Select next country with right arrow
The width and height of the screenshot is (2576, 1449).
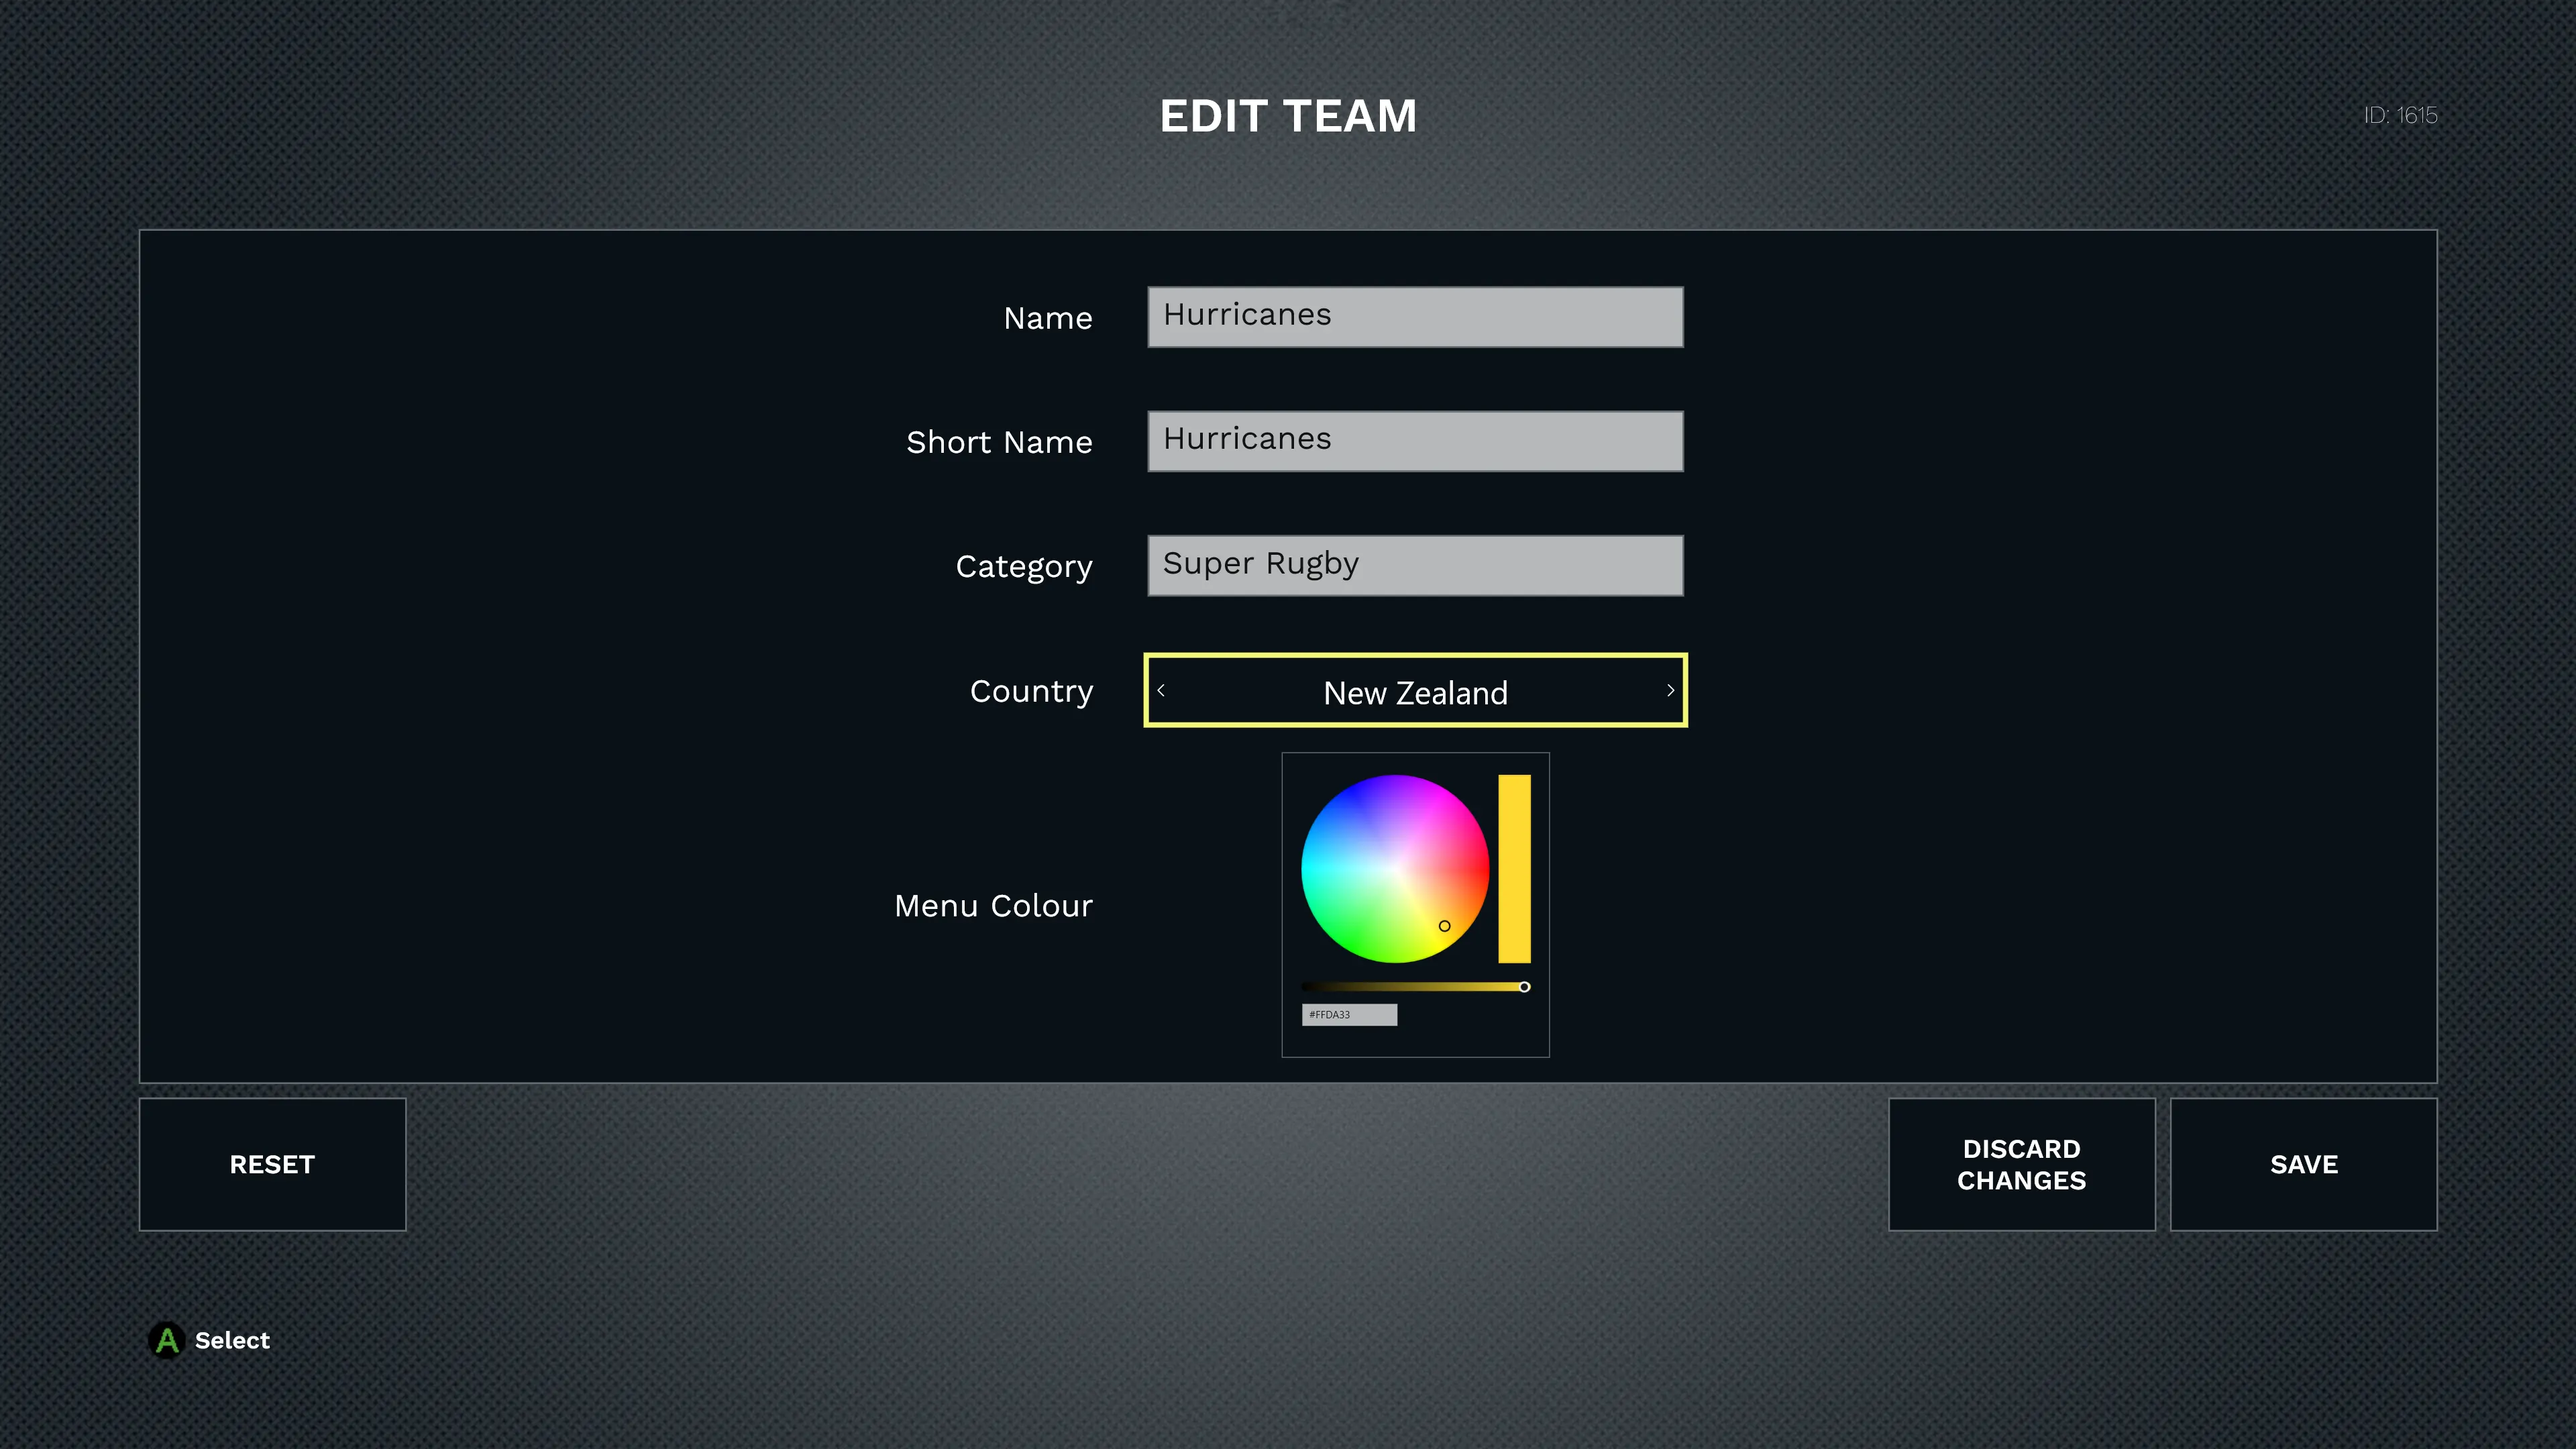coord(1670,690)
